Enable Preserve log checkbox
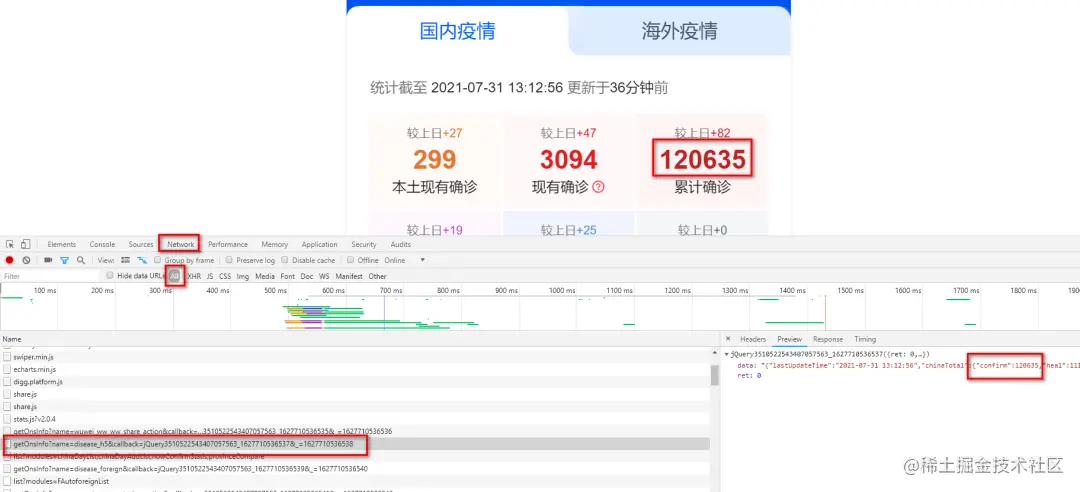 (x=229, y=260)
